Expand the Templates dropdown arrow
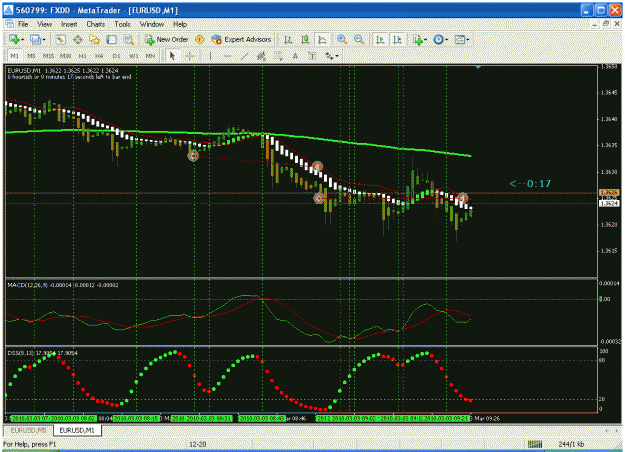The height and width of the screenshot is (452, 625). (468, 40)
